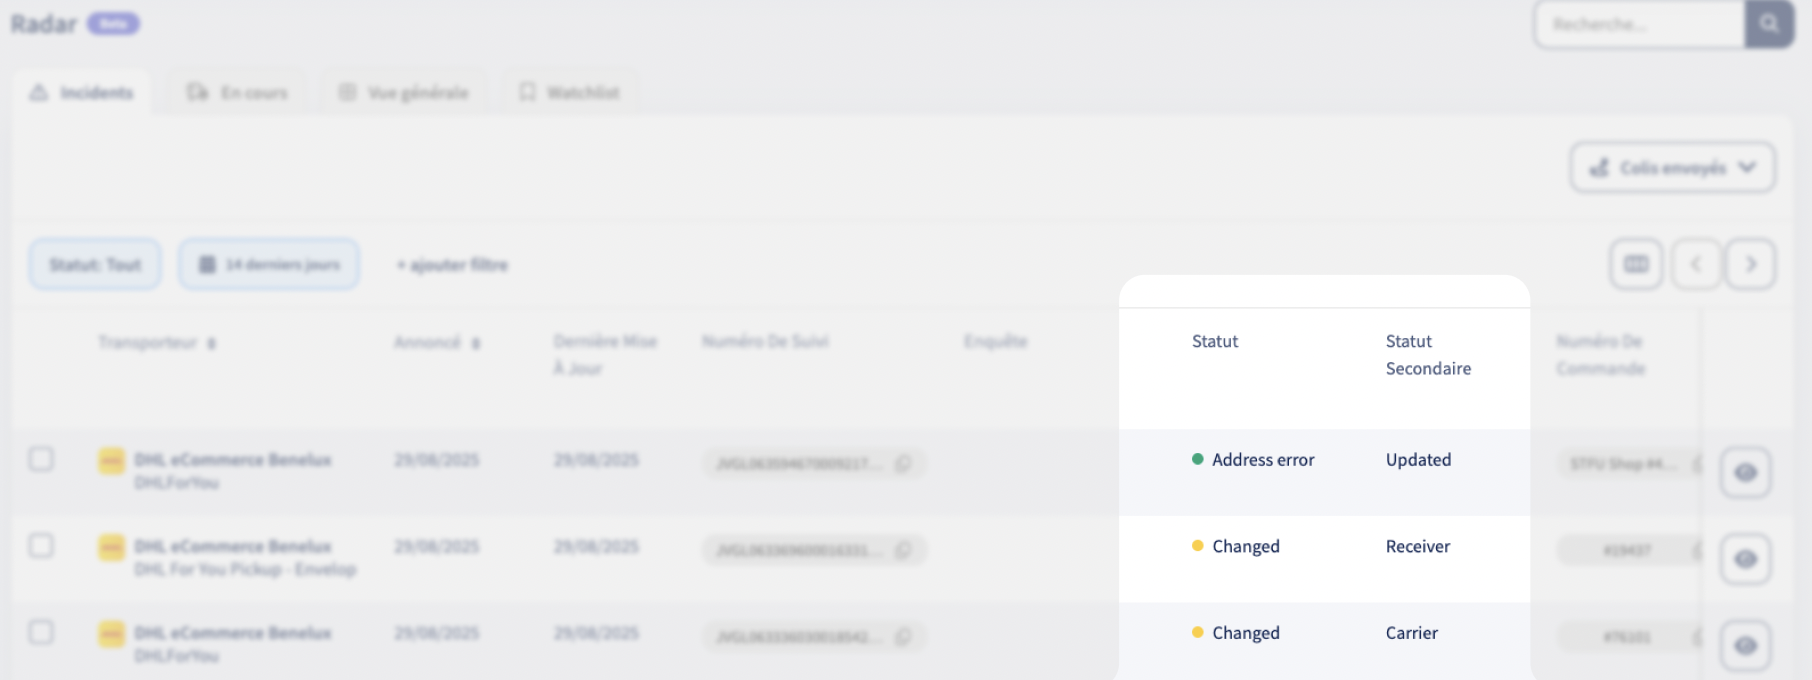The width and height of the screenshot is (1812, 680).
Task: Open the Watchlist tab
Action: (x=569, y=92)
